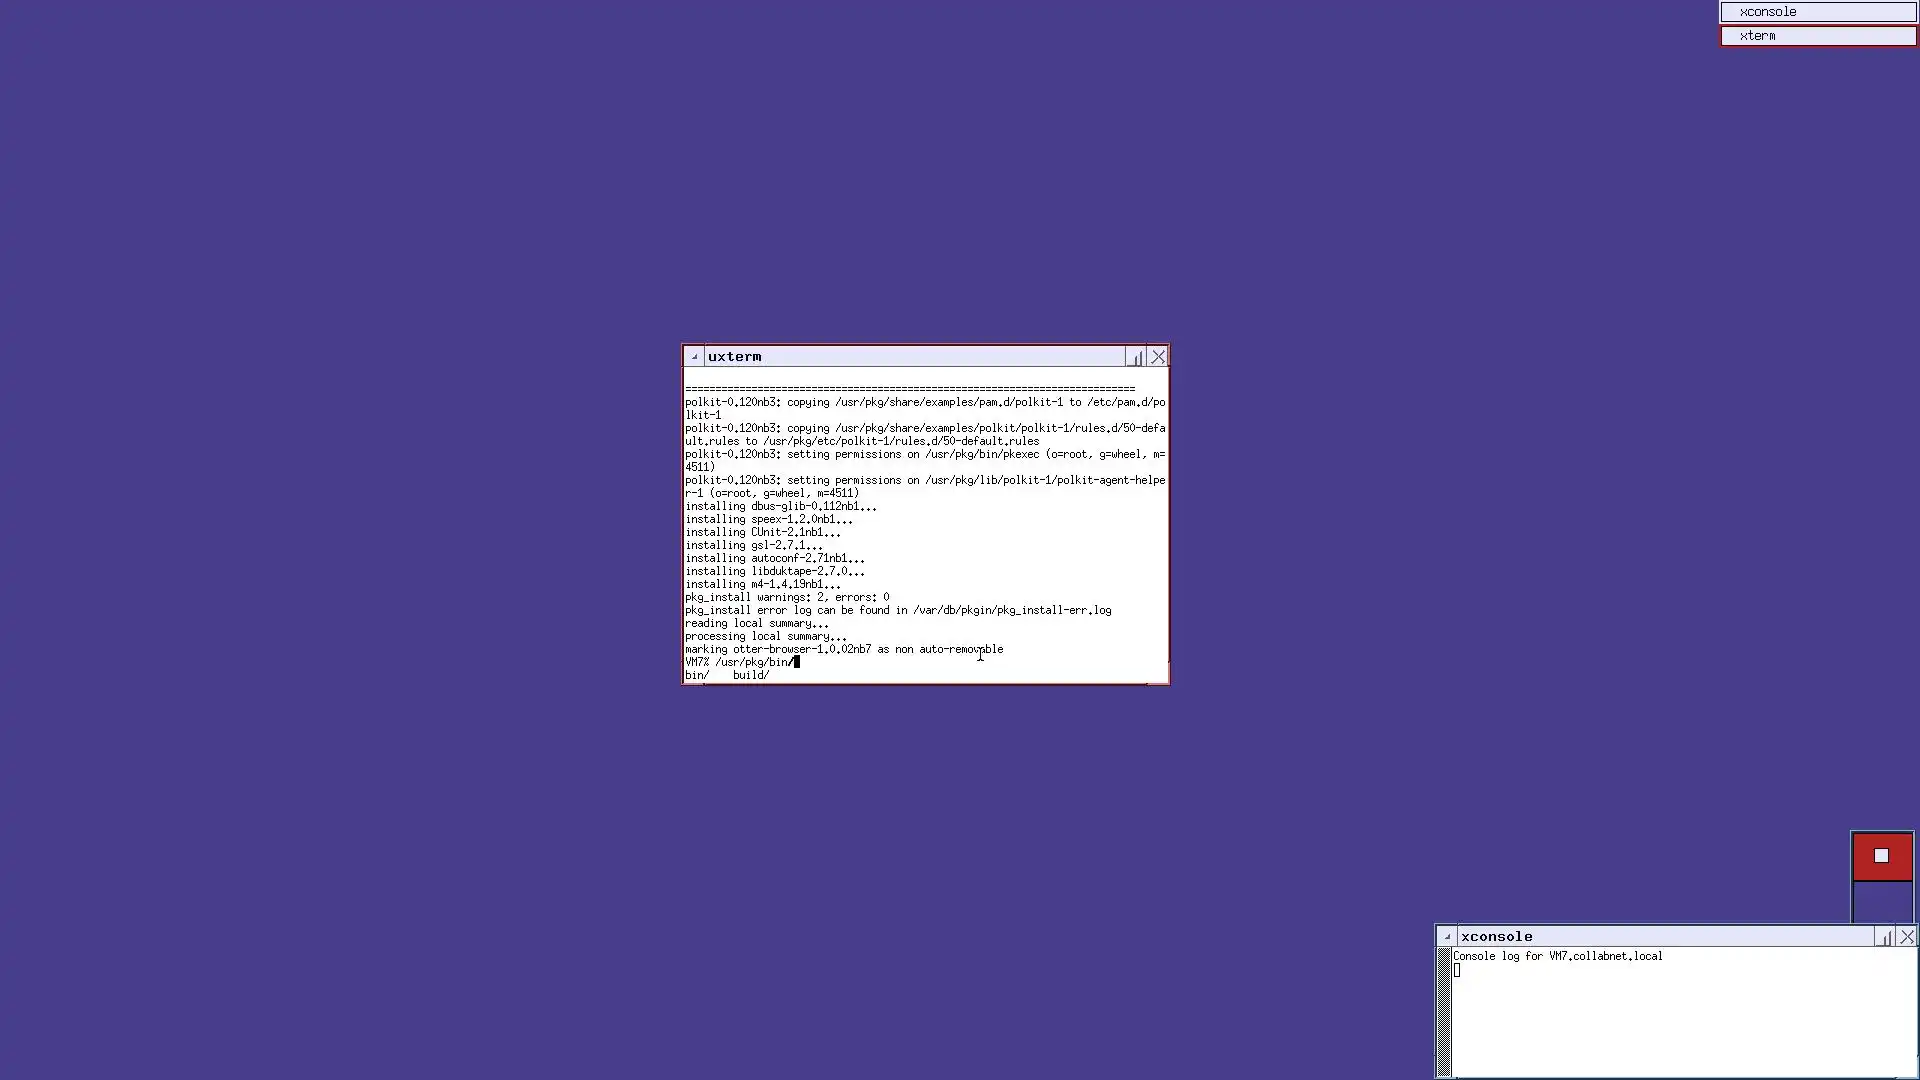Close the xconsole window

(1907, 937)
